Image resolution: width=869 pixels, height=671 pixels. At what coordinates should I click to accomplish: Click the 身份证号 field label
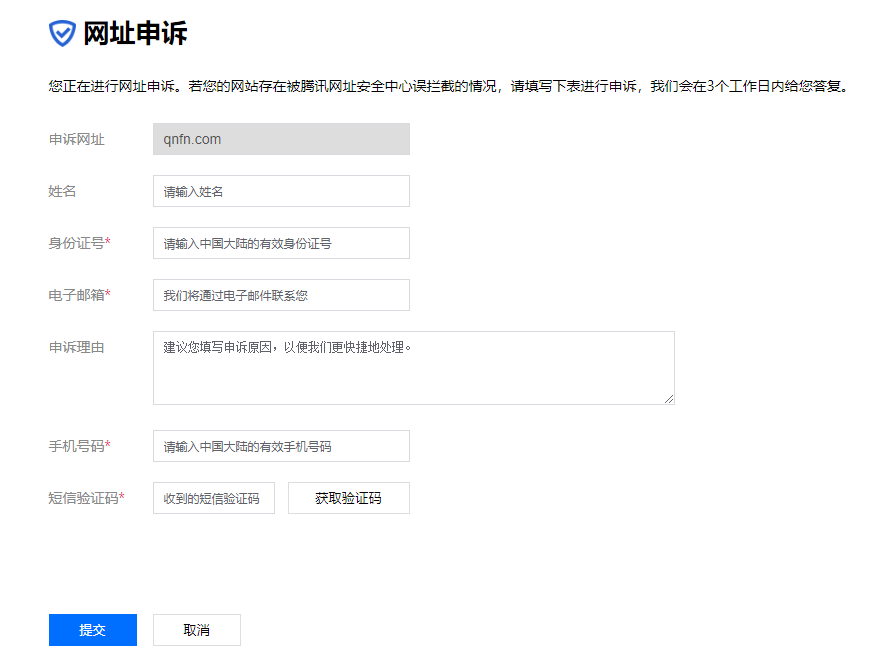(79, 243)
